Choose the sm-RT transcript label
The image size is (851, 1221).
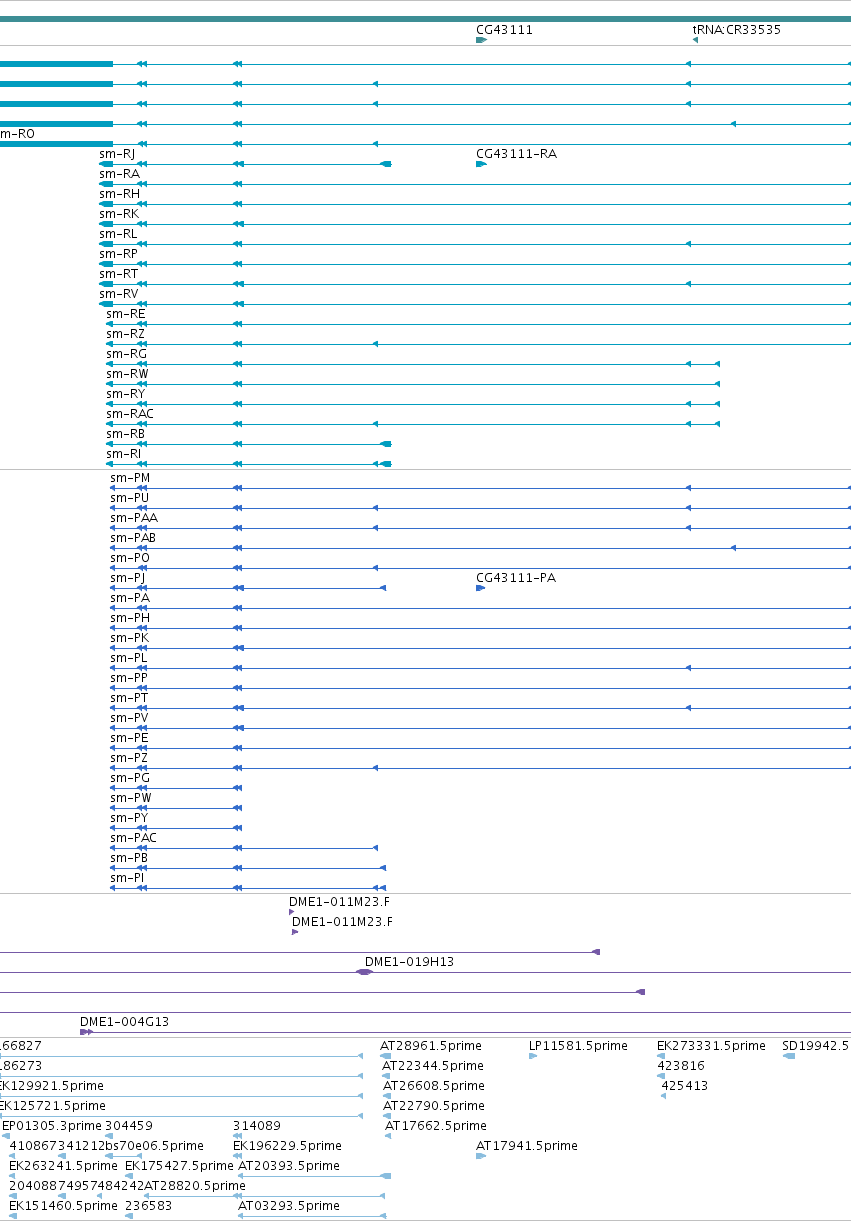click(118, 274)
